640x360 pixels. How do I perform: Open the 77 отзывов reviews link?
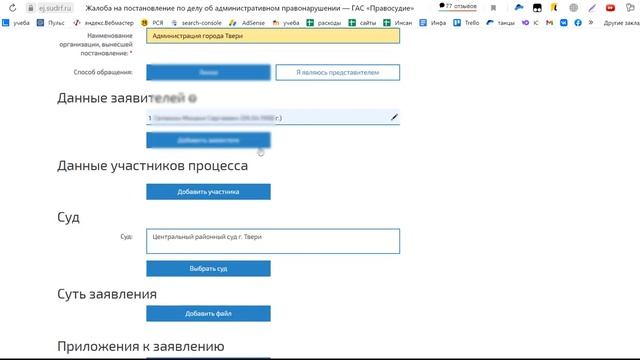tap(458, 6)
